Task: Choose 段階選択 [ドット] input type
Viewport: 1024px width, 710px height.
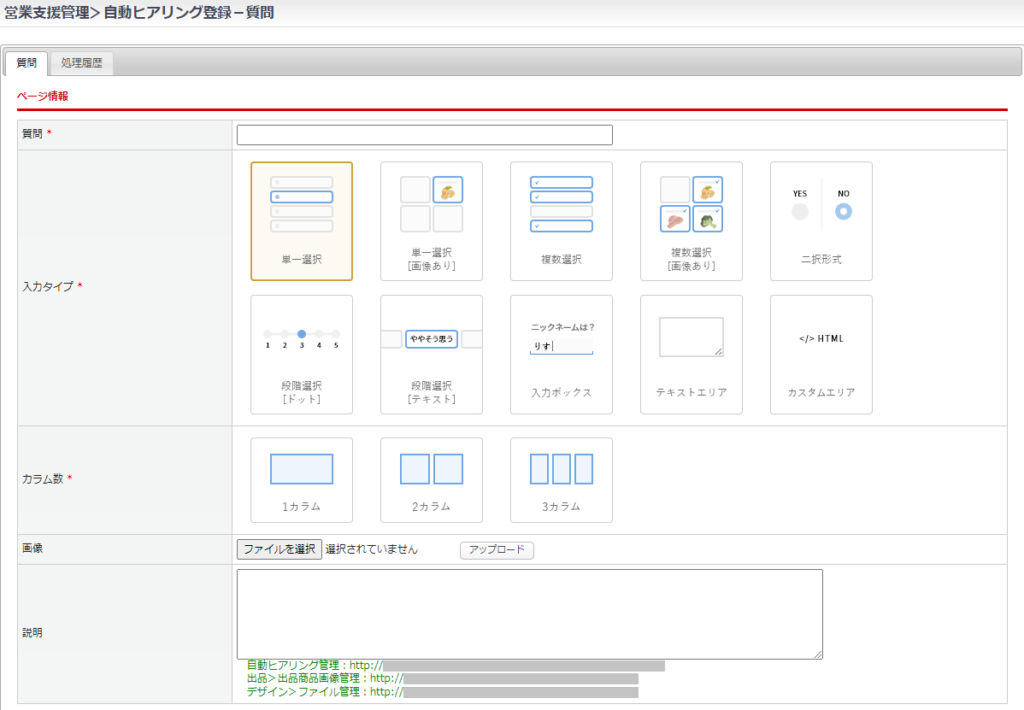Action: [x=301, y=354]
